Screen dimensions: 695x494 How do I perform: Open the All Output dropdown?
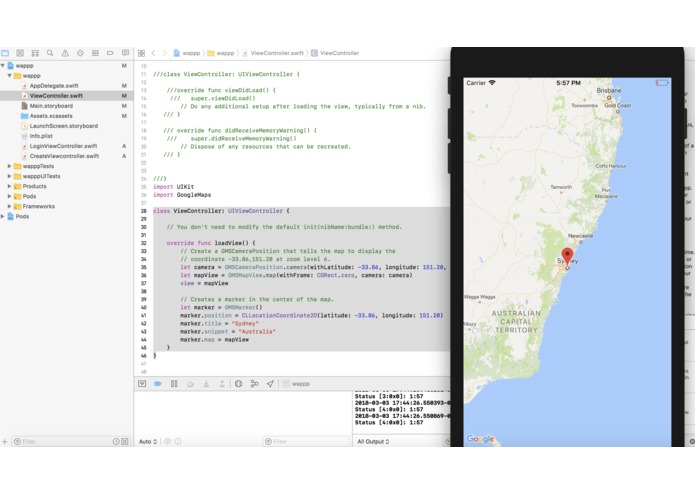pos(373,442)
